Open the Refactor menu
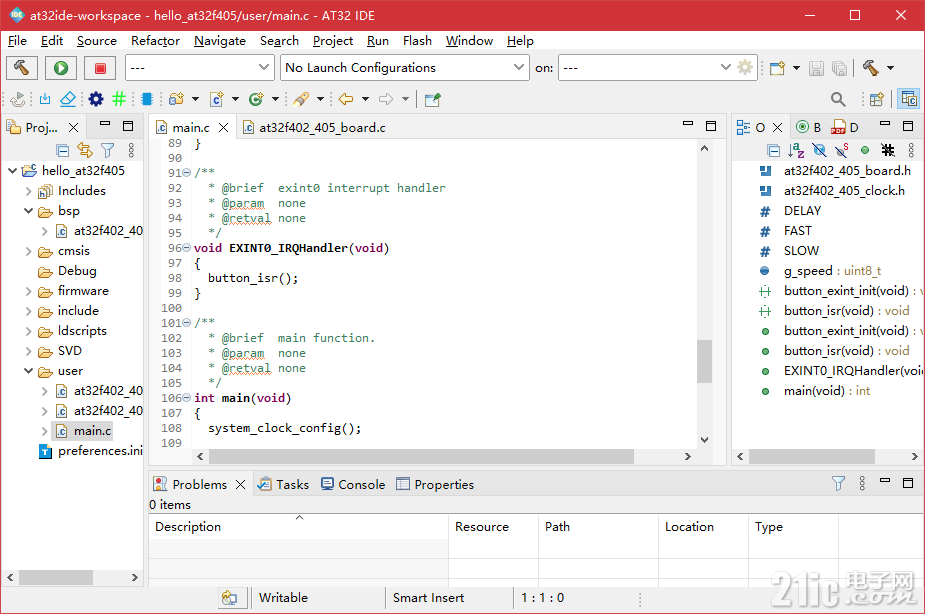Viewport: 925px width, 614px height. [155, 41]
